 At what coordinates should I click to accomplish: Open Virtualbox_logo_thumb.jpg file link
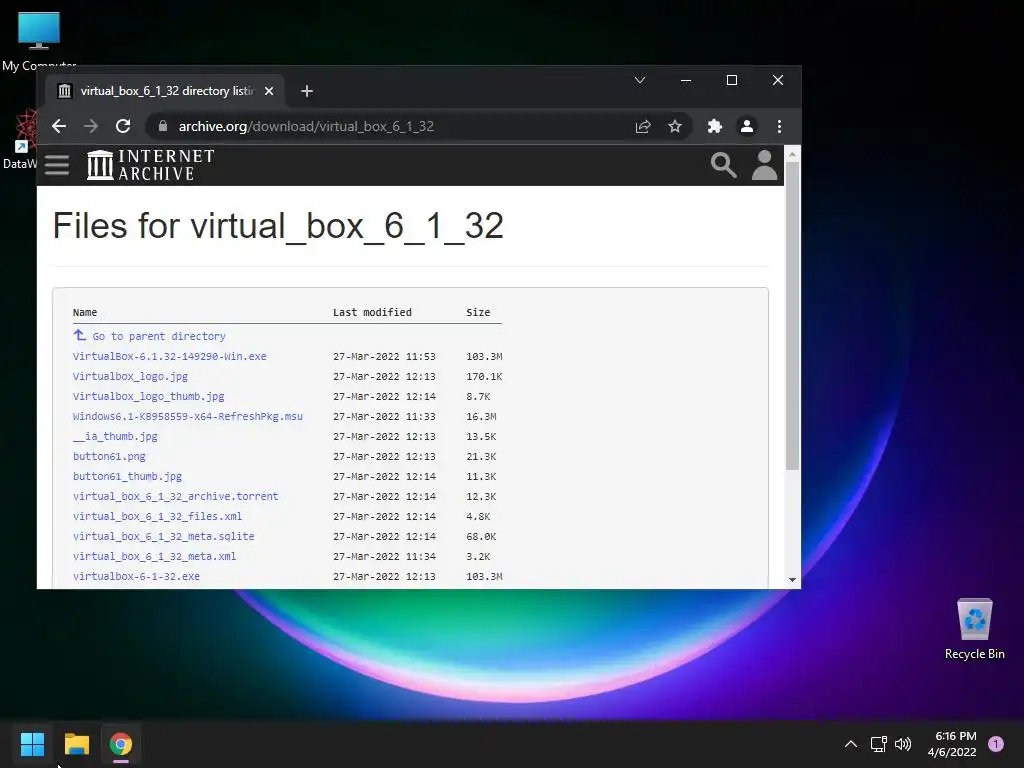tap(148, 396)
